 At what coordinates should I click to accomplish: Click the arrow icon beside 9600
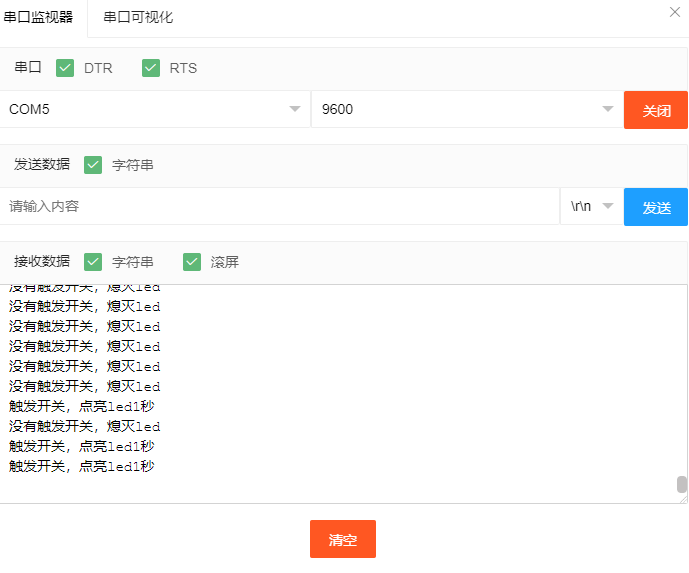pyautogui.click(x=607, y=110)
